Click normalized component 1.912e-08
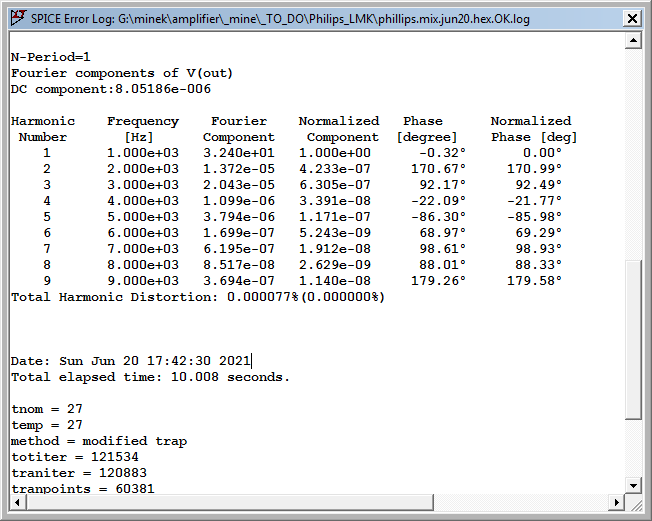The width and height of the screenshot is (652, 521). coord(335,249)
